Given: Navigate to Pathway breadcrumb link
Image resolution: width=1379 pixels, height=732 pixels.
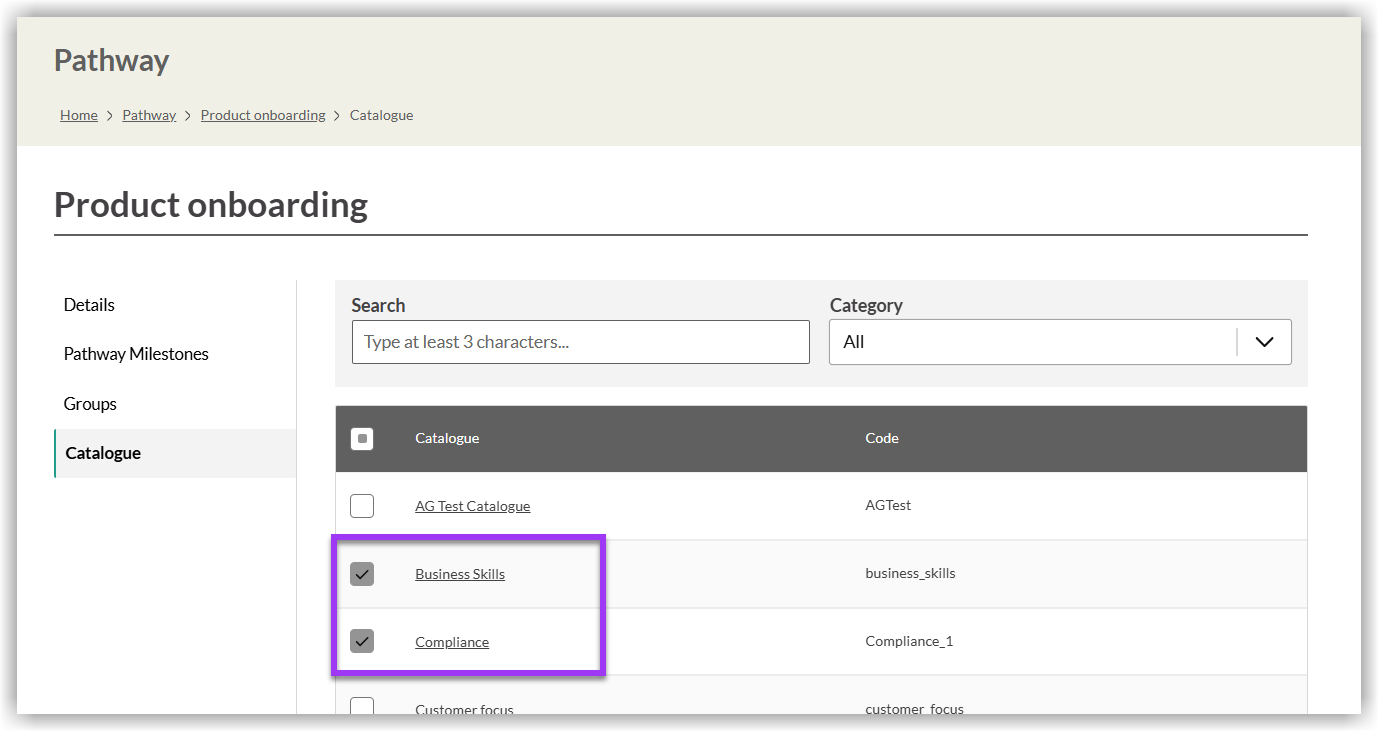Looking at the screenshot, I should click(149, 115).
